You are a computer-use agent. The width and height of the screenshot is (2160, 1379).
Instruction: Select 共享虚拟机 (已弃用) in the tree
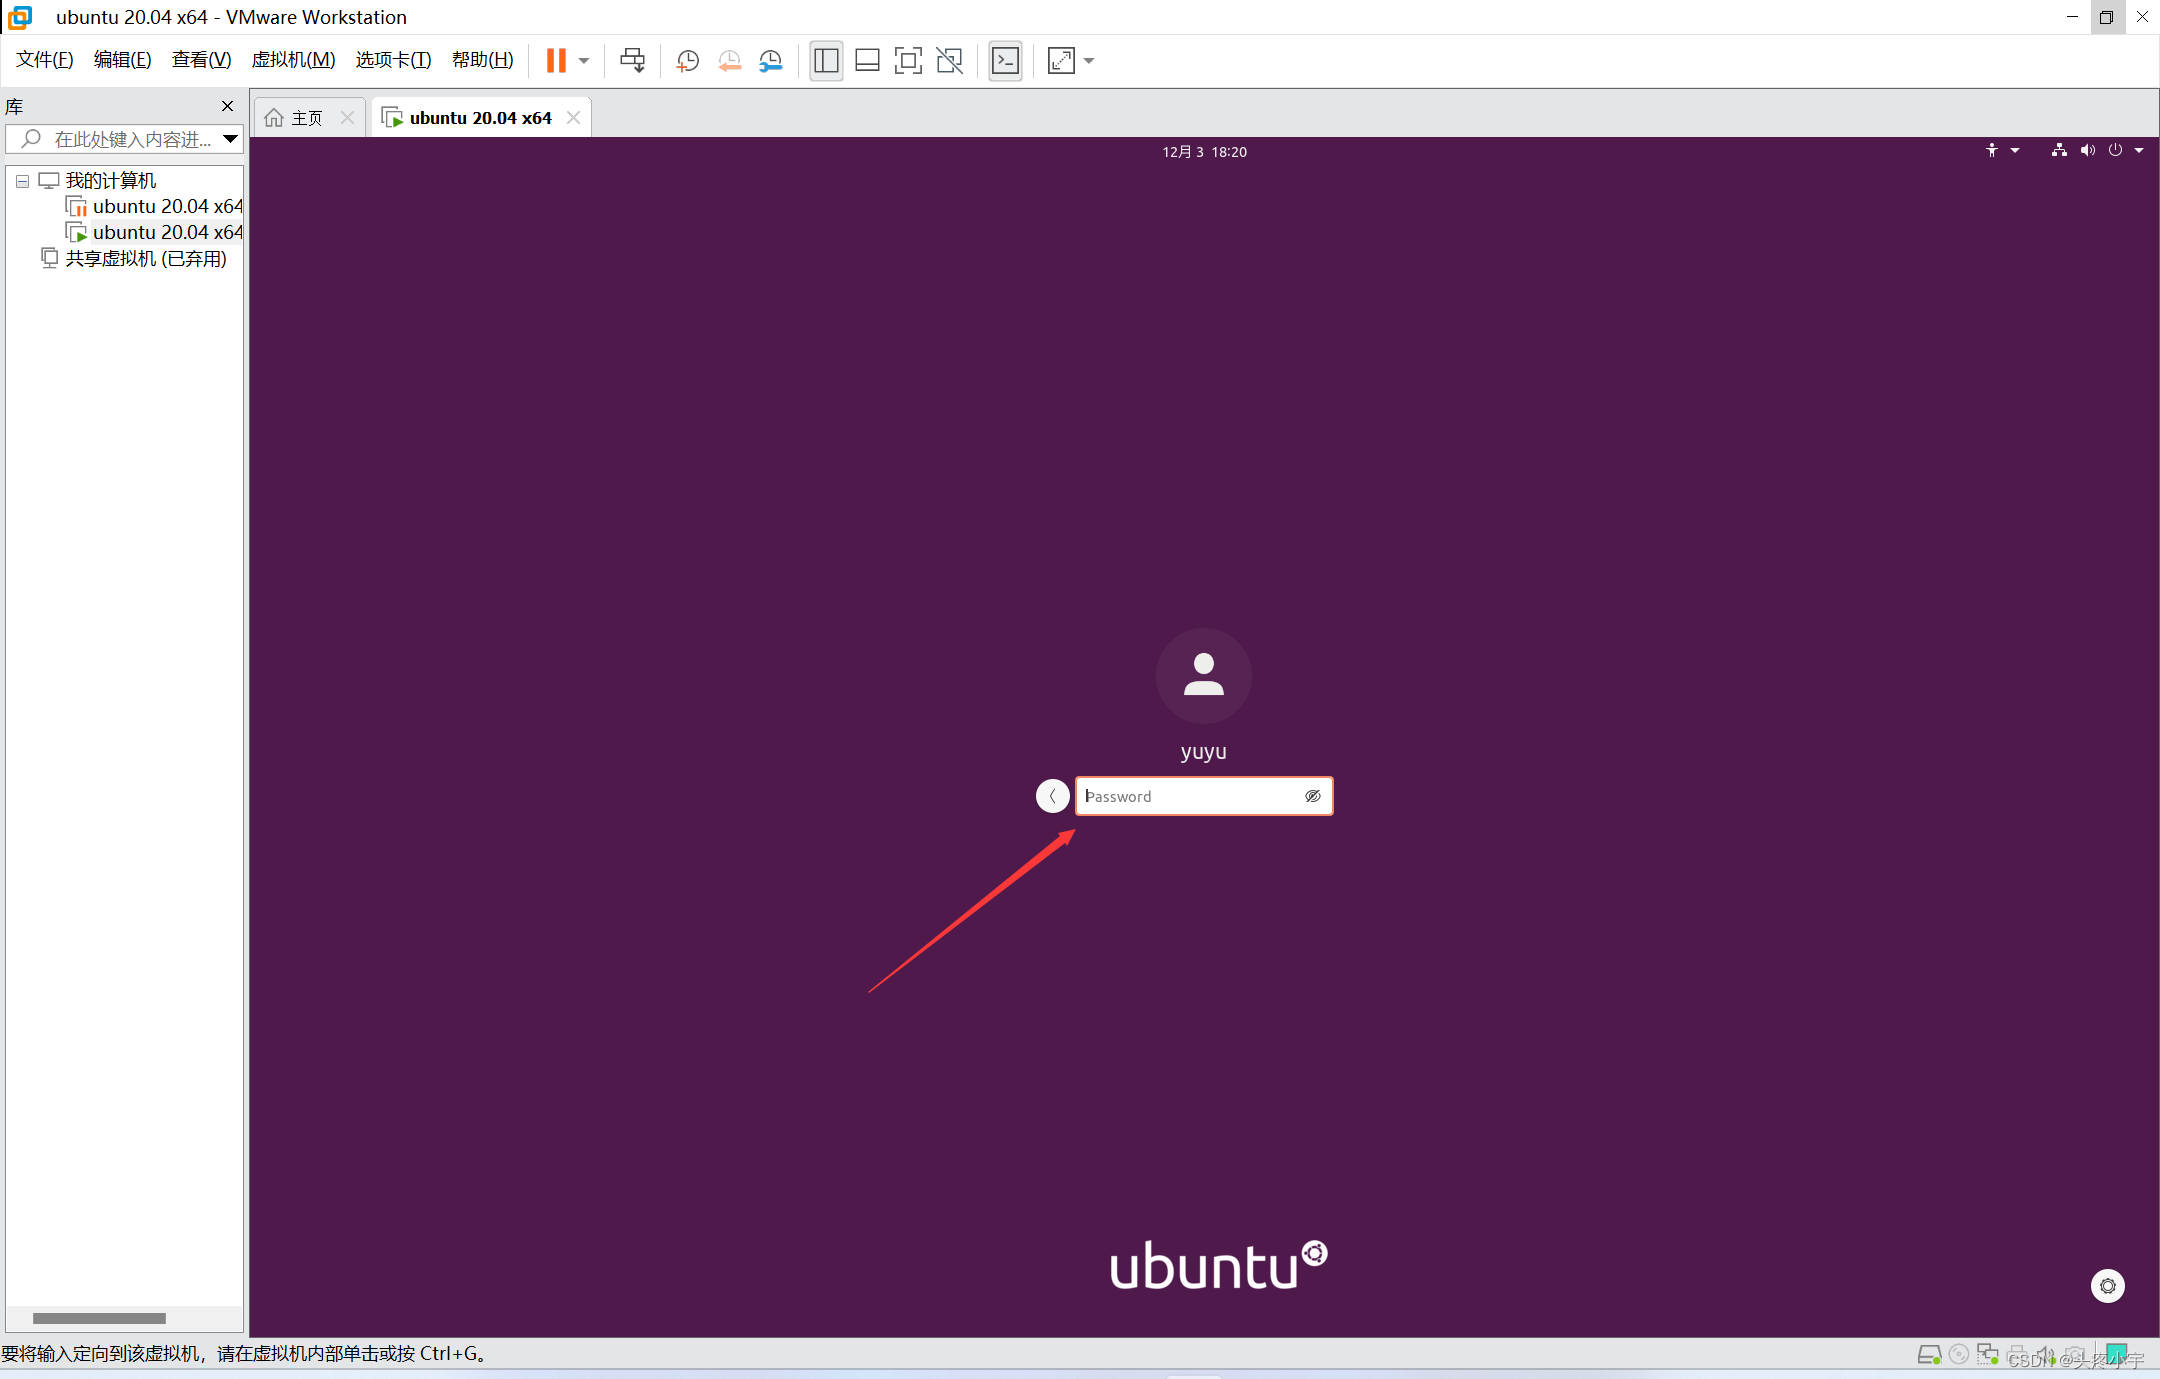(134, 258)
